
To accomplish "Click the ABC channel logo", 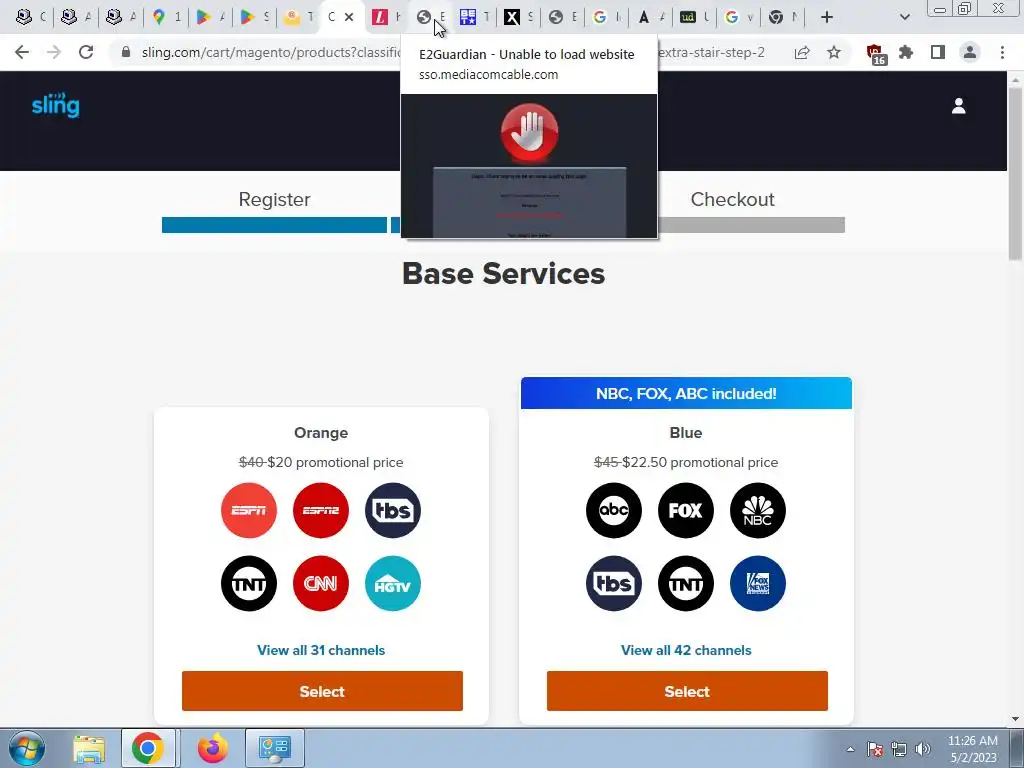I will [x=614, y=510].
